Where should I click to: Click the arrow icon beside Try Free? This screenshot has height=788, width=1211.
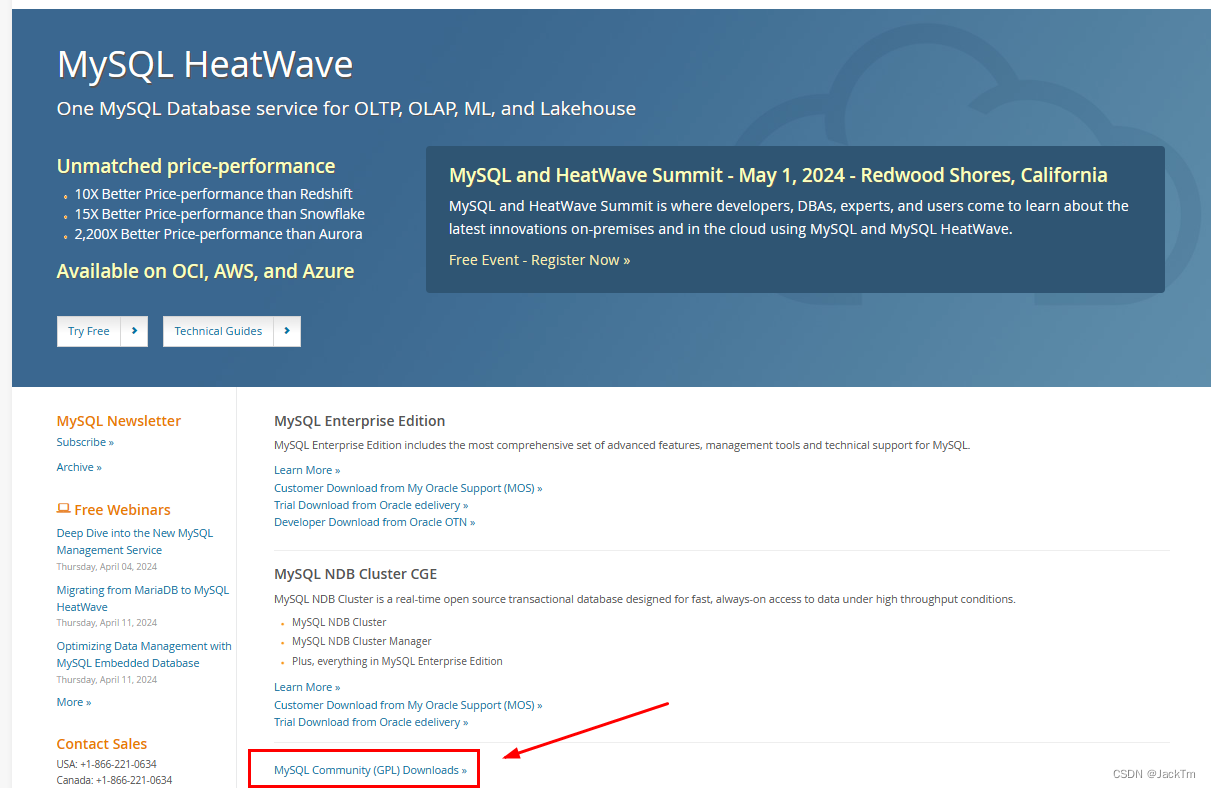pos(134,331)
